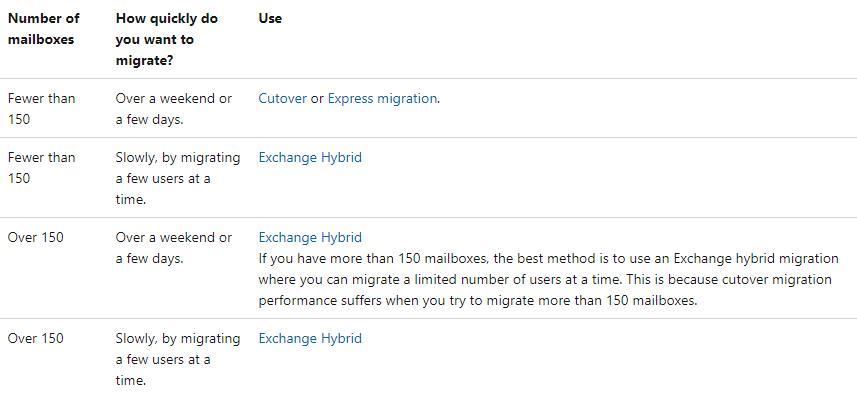
Task: Click the "Use" column header
Action: click(x=270, y=18)
